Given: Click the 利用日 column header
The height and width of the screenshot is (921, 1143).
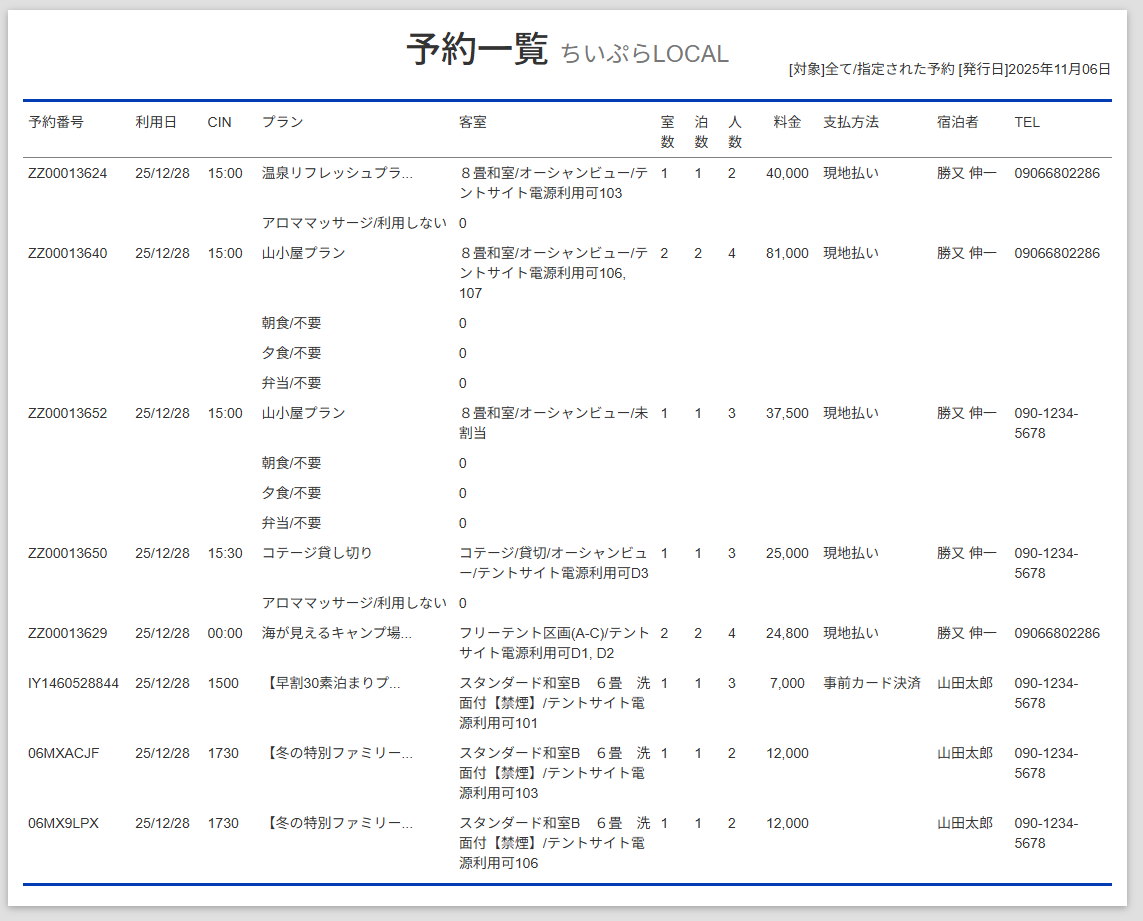Looking at the screenshot, I should tap(156, 122).
